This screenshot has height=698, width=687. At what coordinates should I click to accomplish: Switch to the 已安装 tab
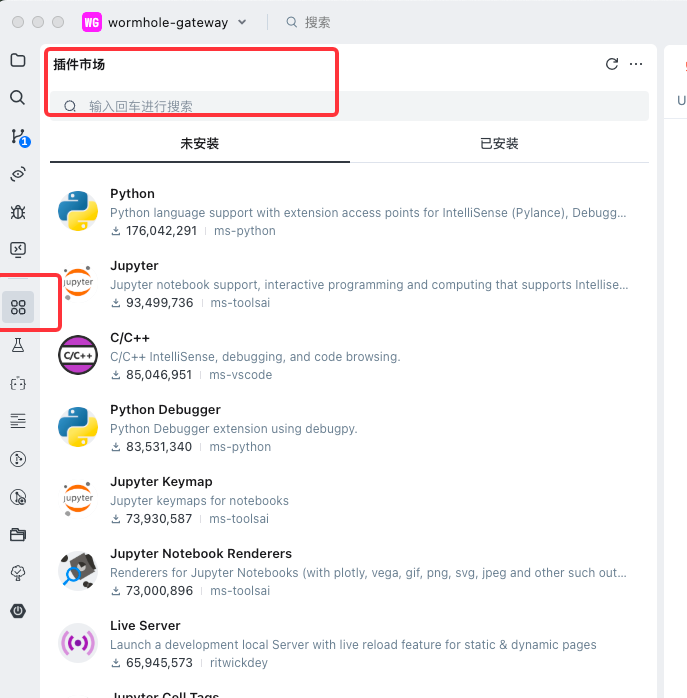coord(499,144)
